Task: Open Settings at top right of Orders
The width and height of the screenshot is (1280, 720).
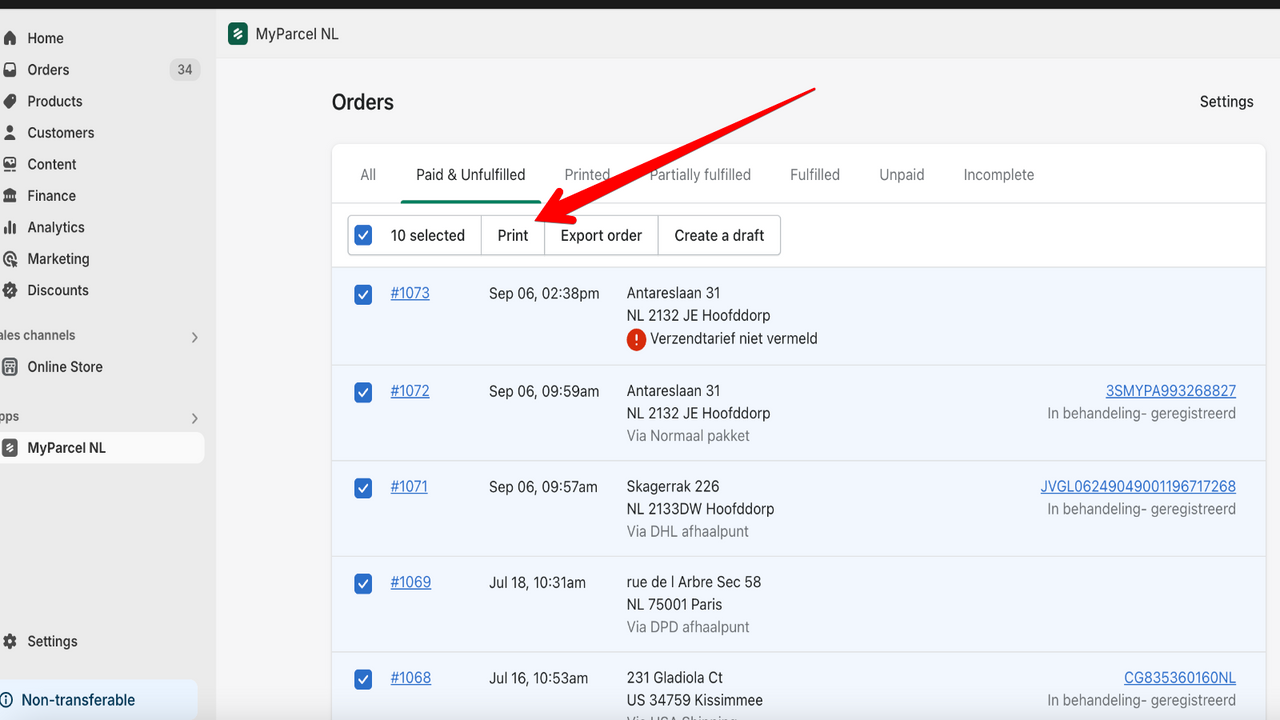Action: (1226, 102)
